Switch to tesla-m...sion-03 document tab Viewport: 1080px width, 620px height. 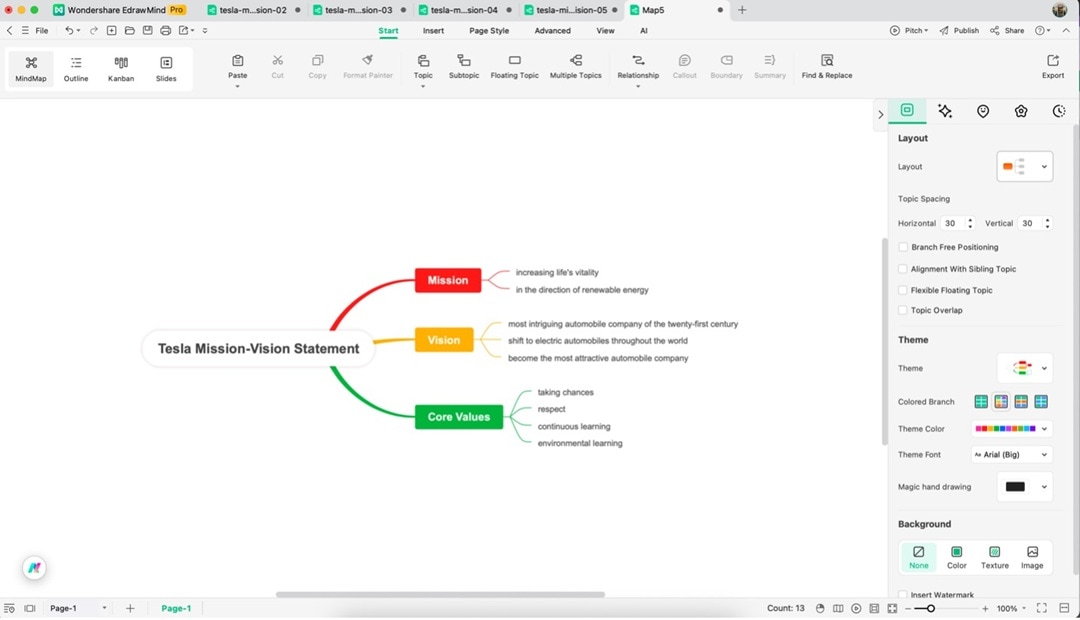358,10
